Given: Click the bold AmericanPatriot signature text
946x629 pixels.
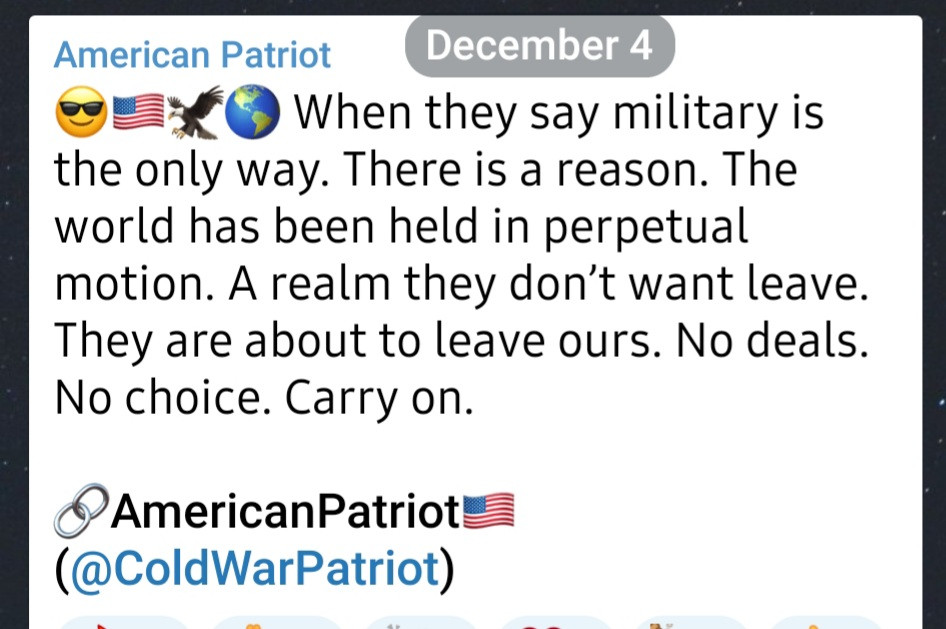Looking at the screenshot, I should coord(285,513).
